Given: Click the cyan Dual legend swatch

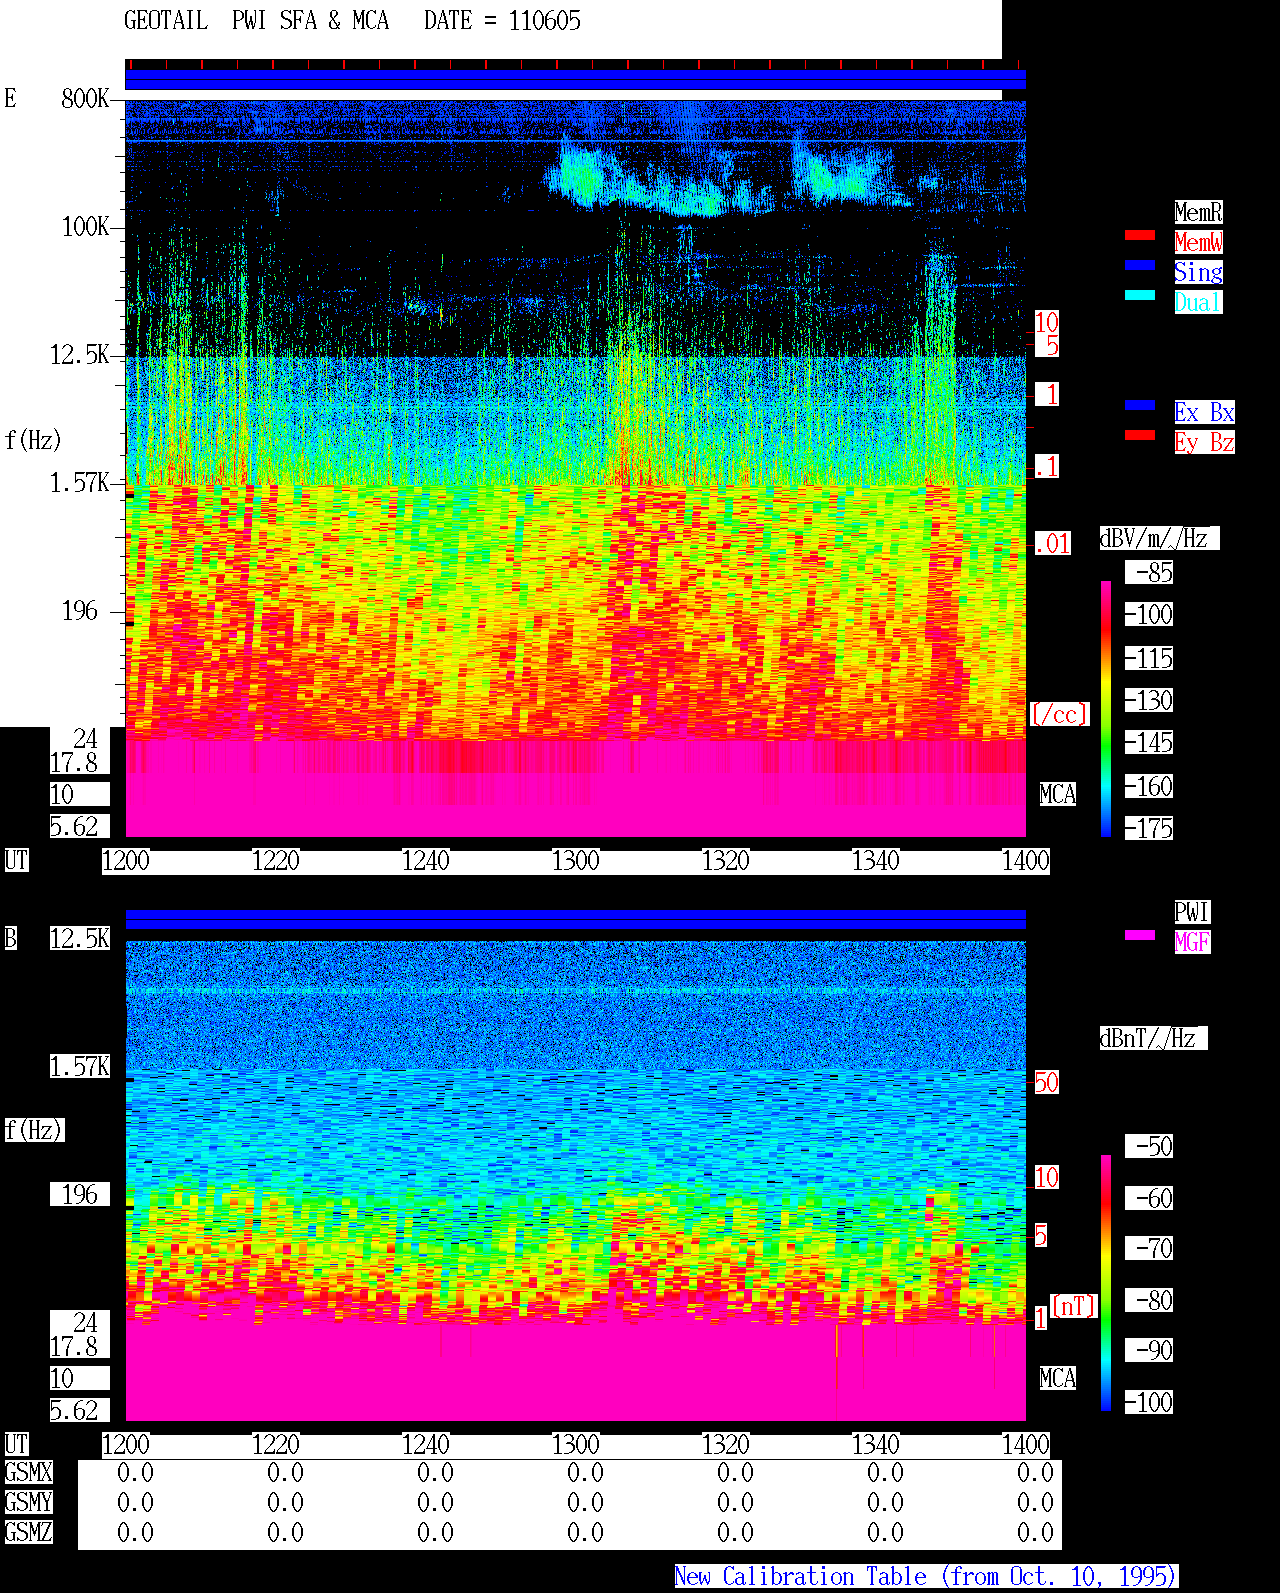Looking at the screenshot, I should pyautogui.click(x=1140, y=295).
